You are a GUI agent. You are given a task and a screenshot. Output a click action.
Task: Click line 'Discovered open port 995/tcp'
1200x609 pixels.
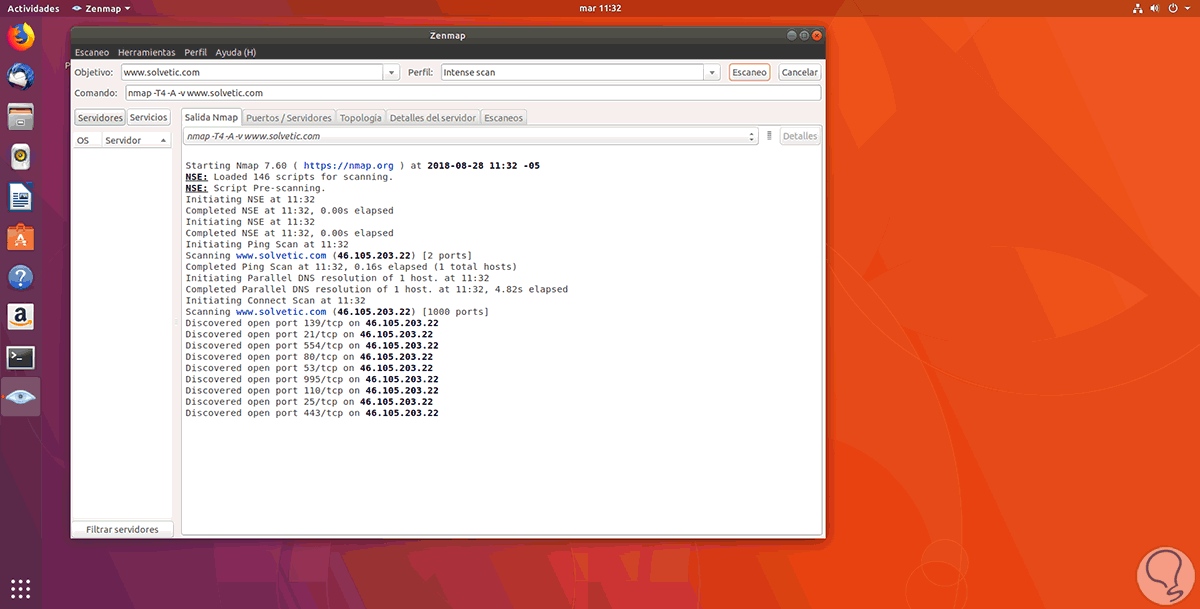click(312, 379)
